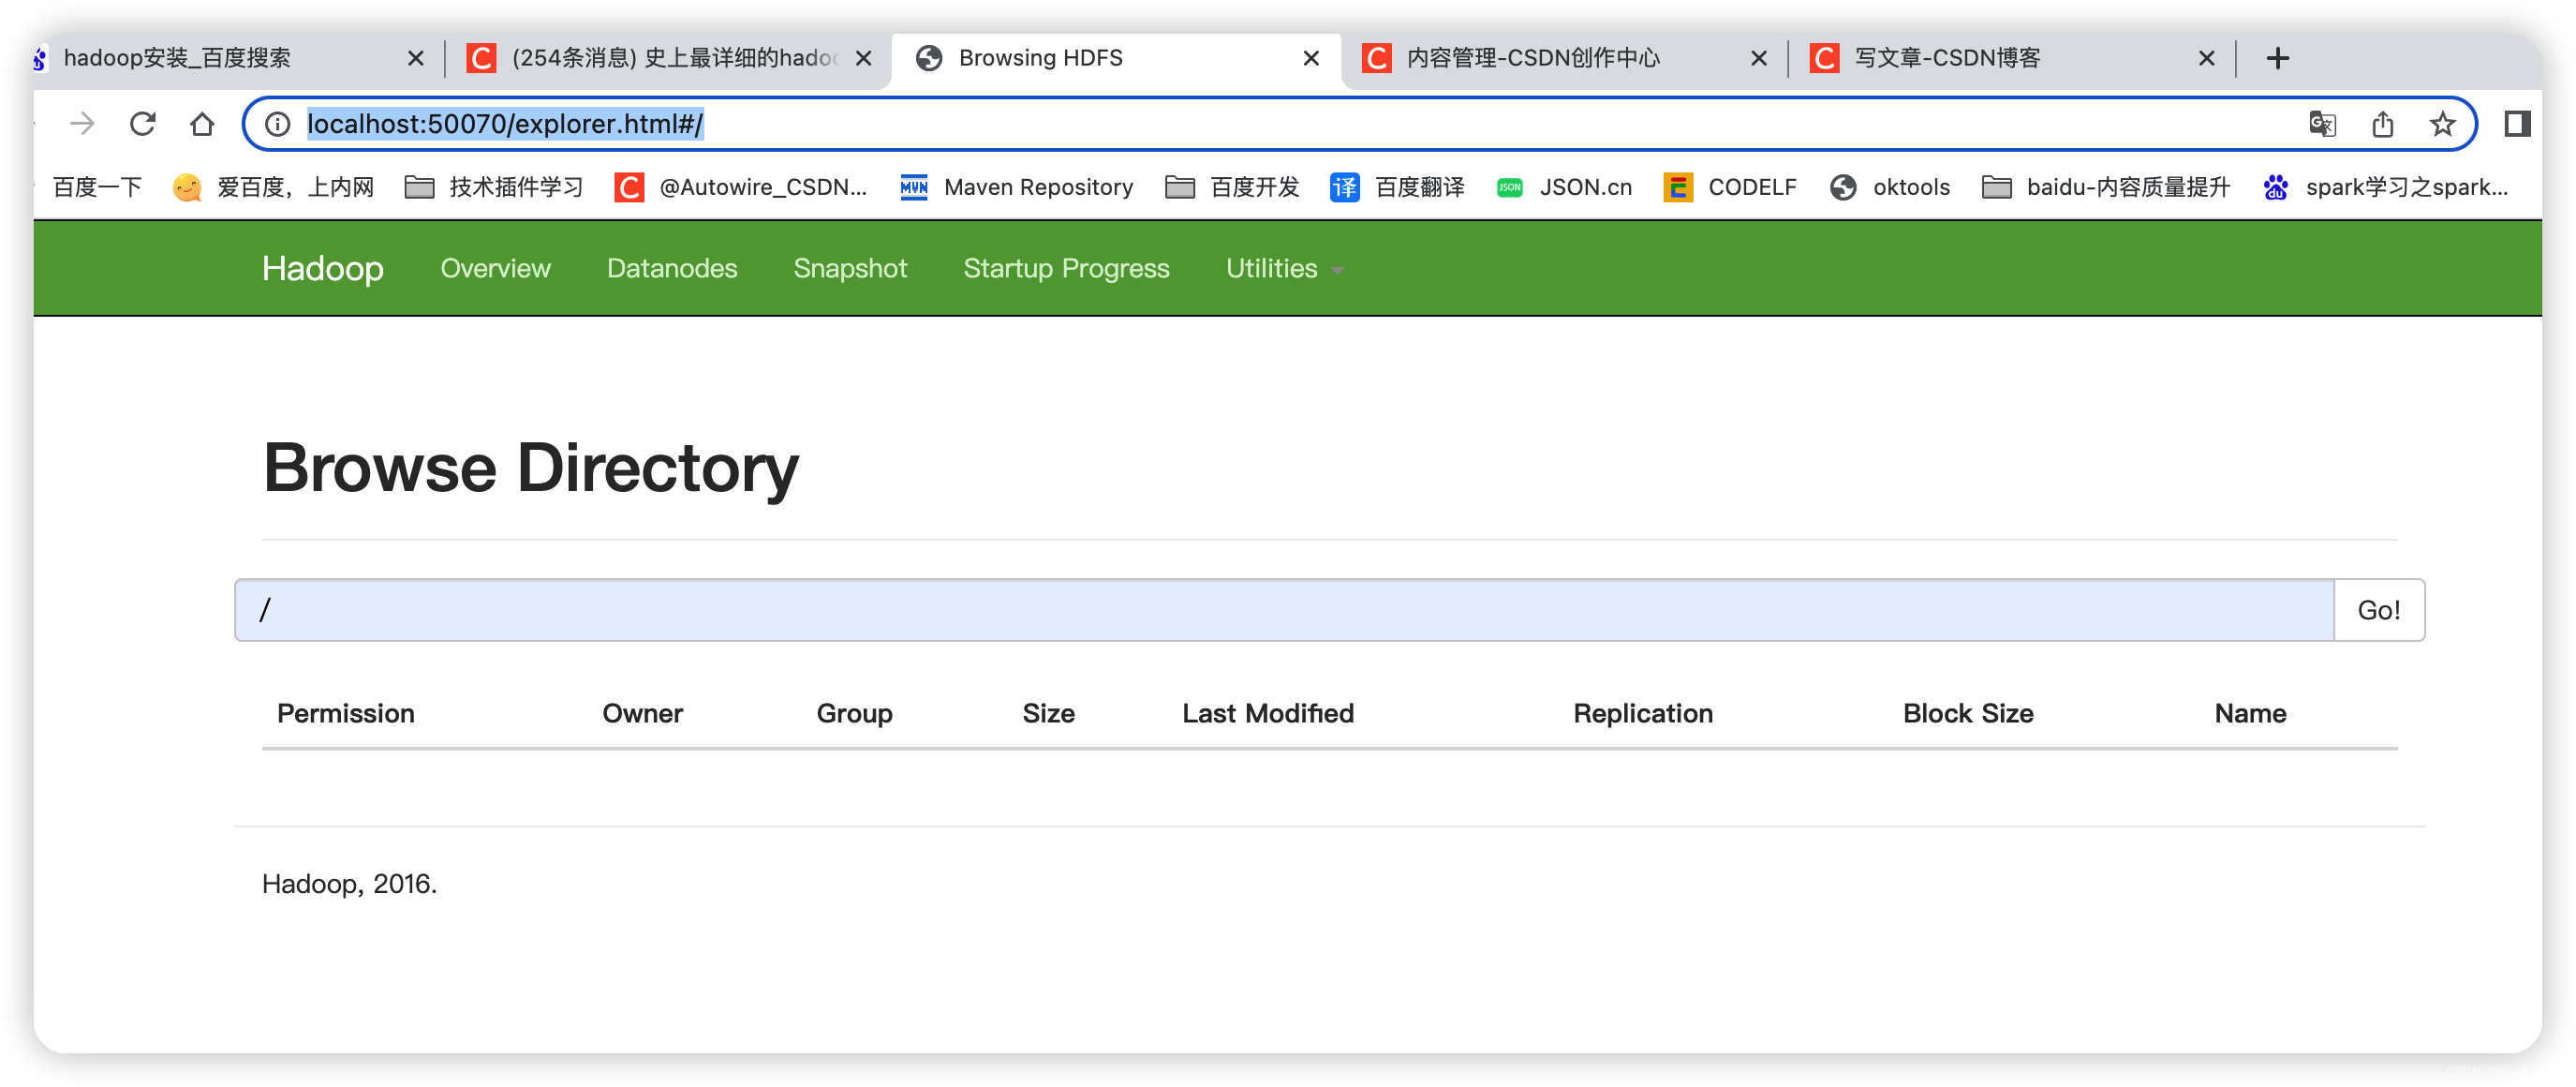Open the Snapshot page
Screen dimensions: 2576x1087
[x=850, y=268]
